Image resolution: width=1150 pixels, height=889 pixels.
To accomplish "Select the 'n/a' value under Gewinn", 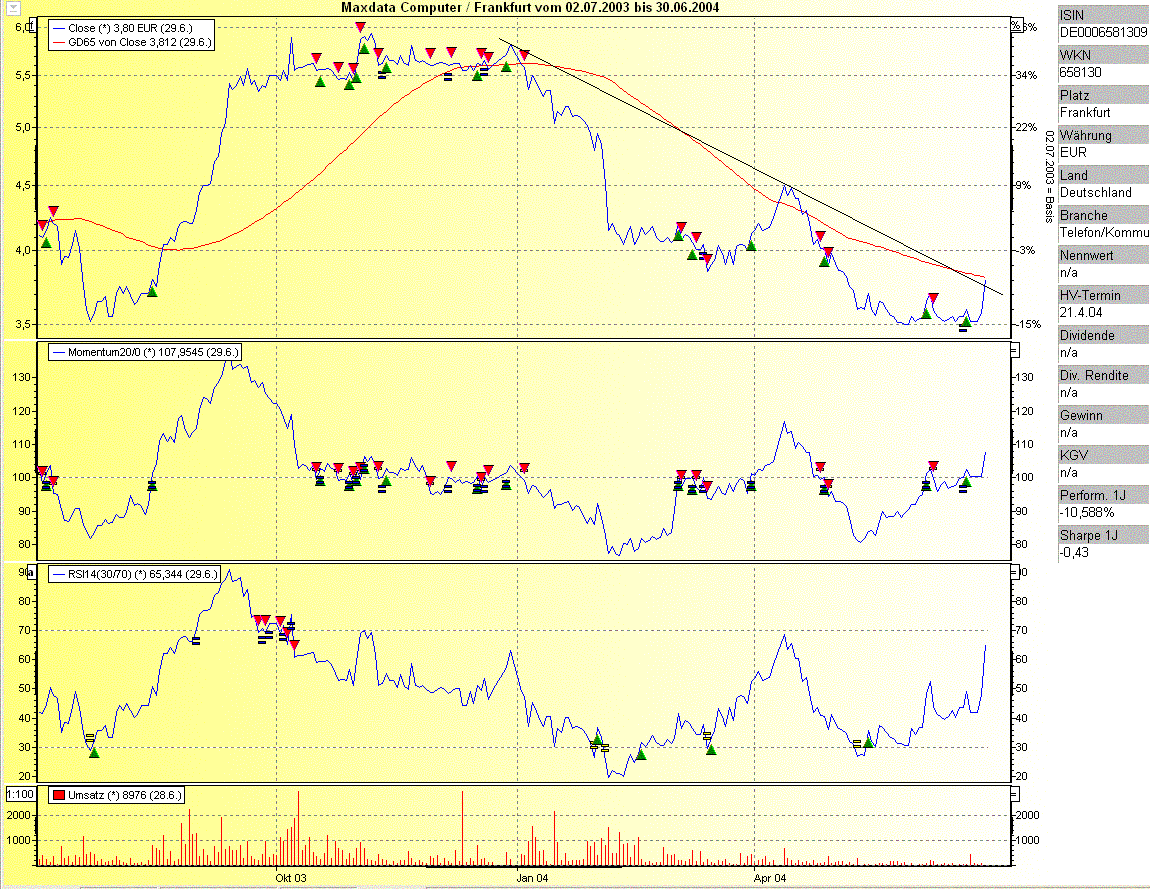I will pyautogui.click(x=1069, y=433).
